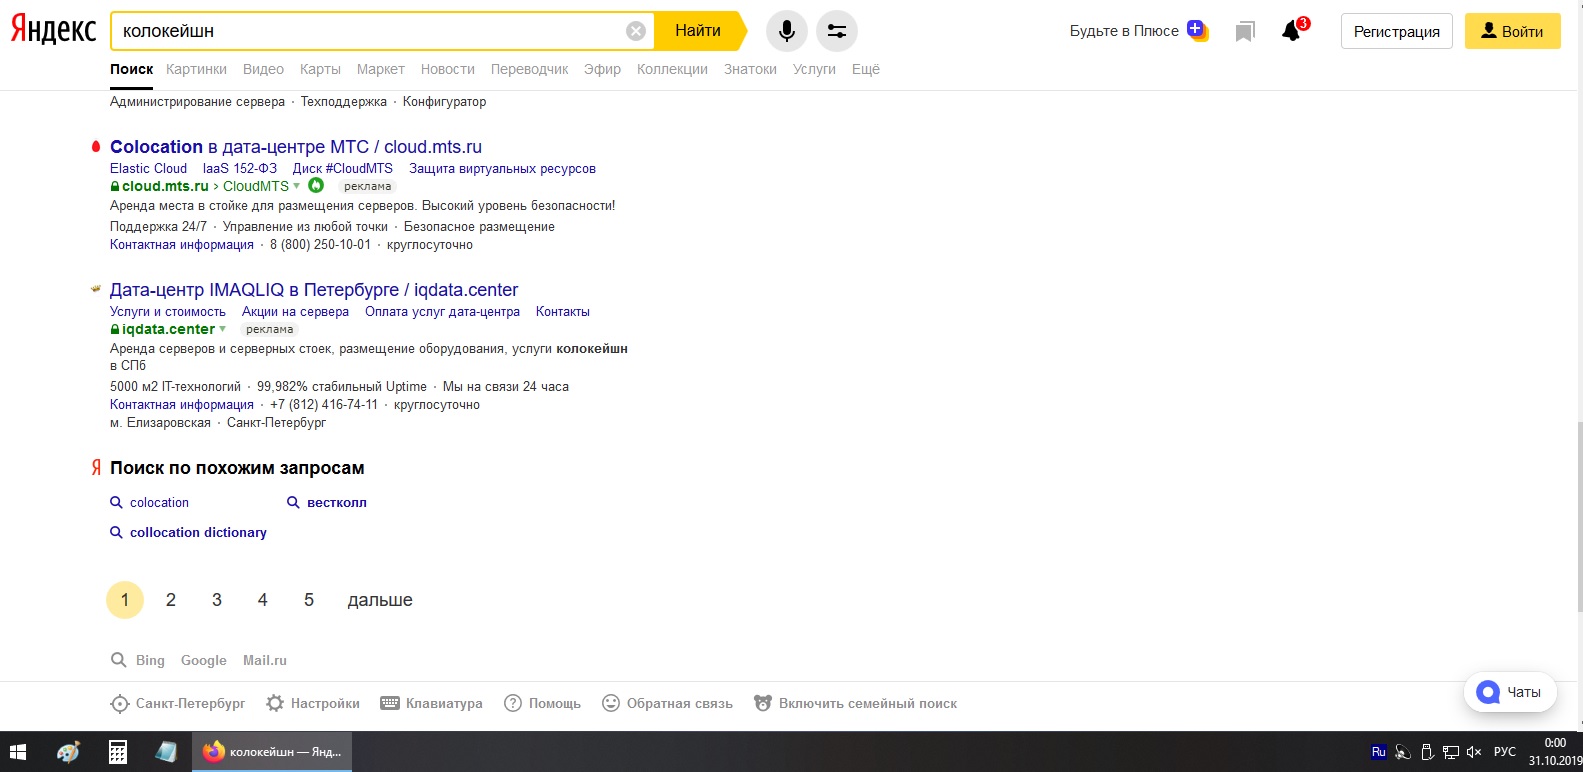
Task: Go to results page 5
Action: pos(309,600)
